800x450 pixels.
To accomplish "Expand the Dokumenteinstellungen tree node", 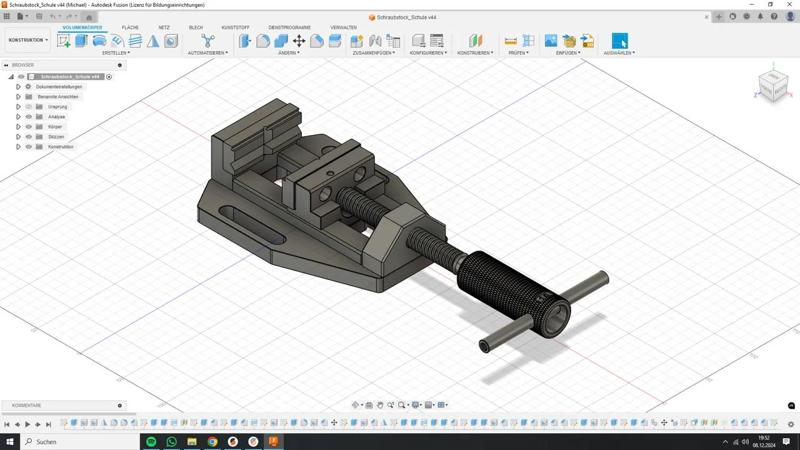I will point(18,87).
